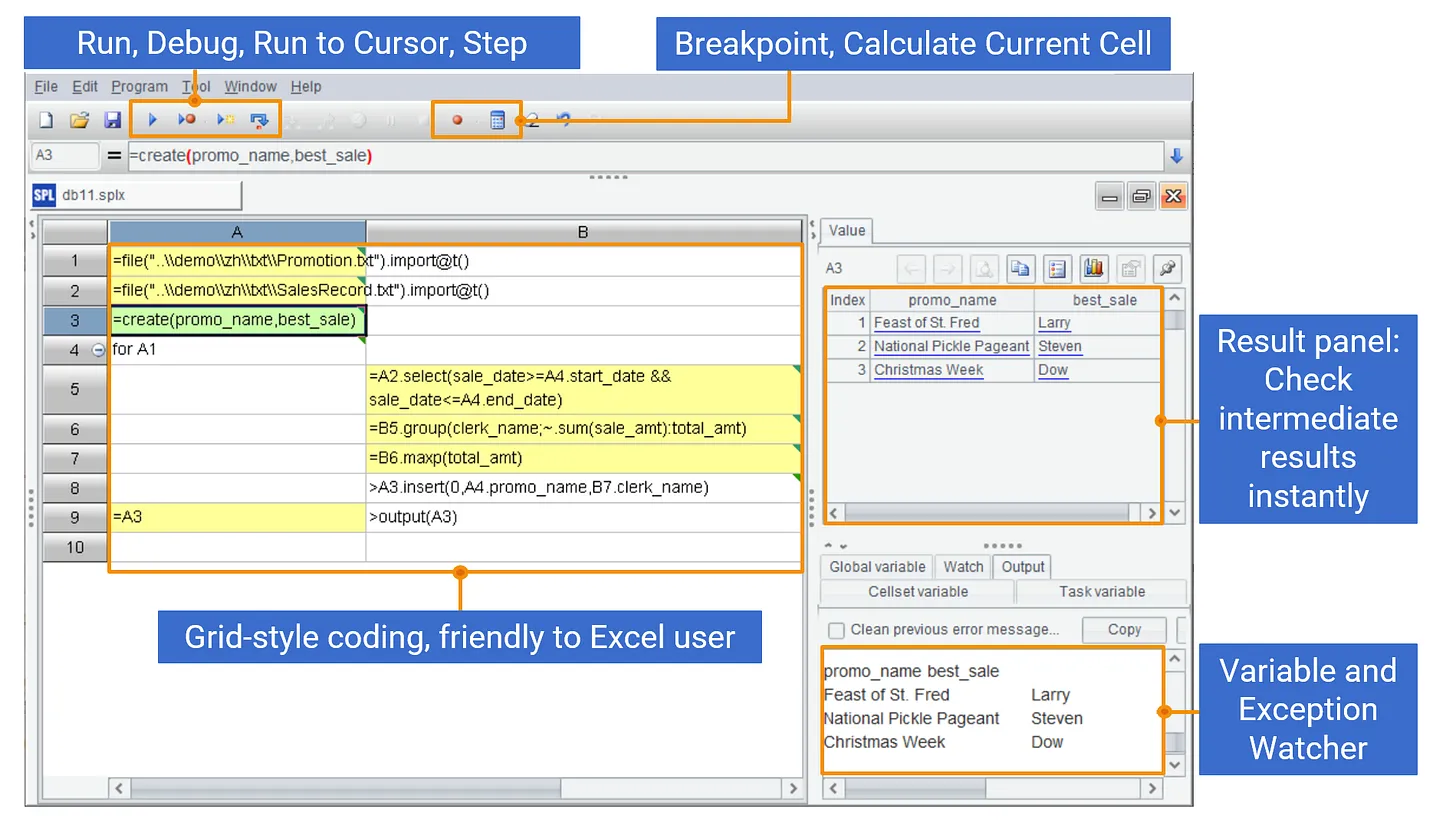Screen dimensions: 1456x823
Task: Run the script with the Run icon
Action: tap(152, 120)
